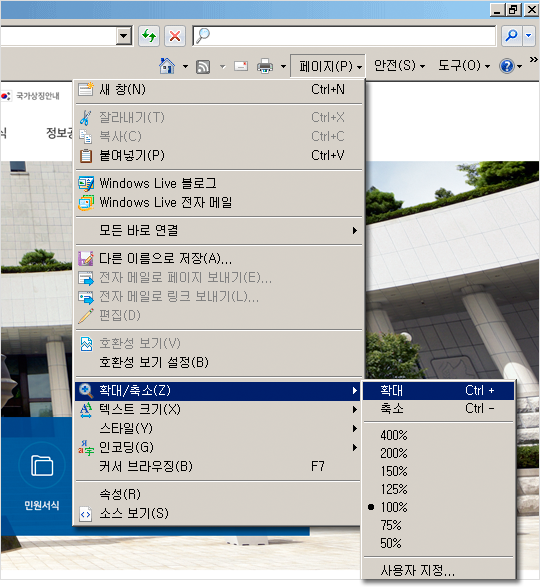This screenshot has height=588, width=540.
Task: Open the 도구(O) dropdown menu
Action: click(x=464, y=66)
